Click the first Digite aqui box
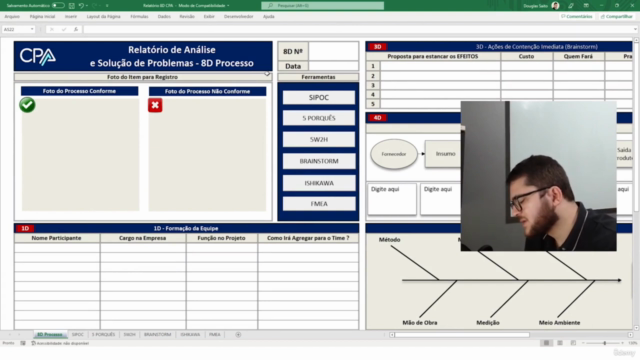 coord(392,199)
